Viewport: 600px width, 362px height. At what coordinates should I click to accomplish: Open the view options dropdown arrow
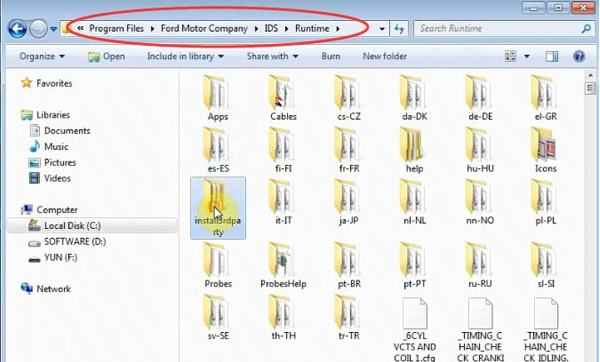coord(527,57)
